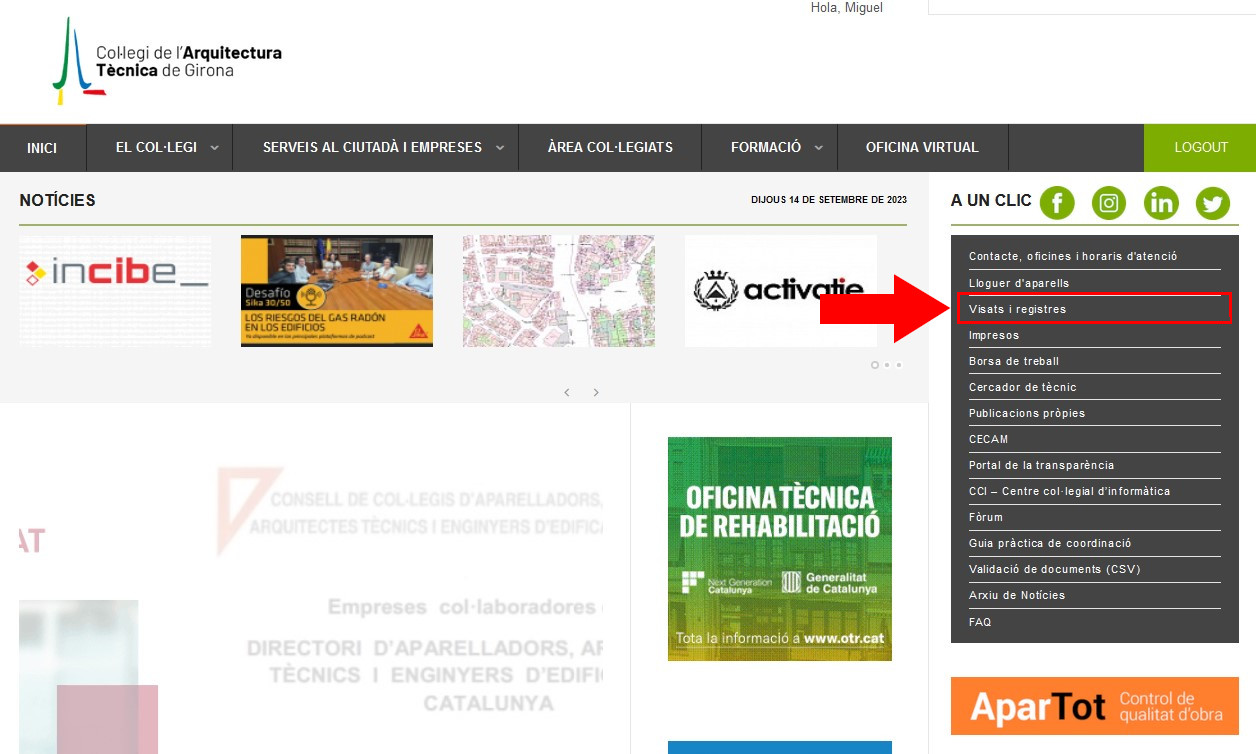Open Publicacions pròpies link
Viewport: 1256px width, 754px height.
tap(1027, 413)
